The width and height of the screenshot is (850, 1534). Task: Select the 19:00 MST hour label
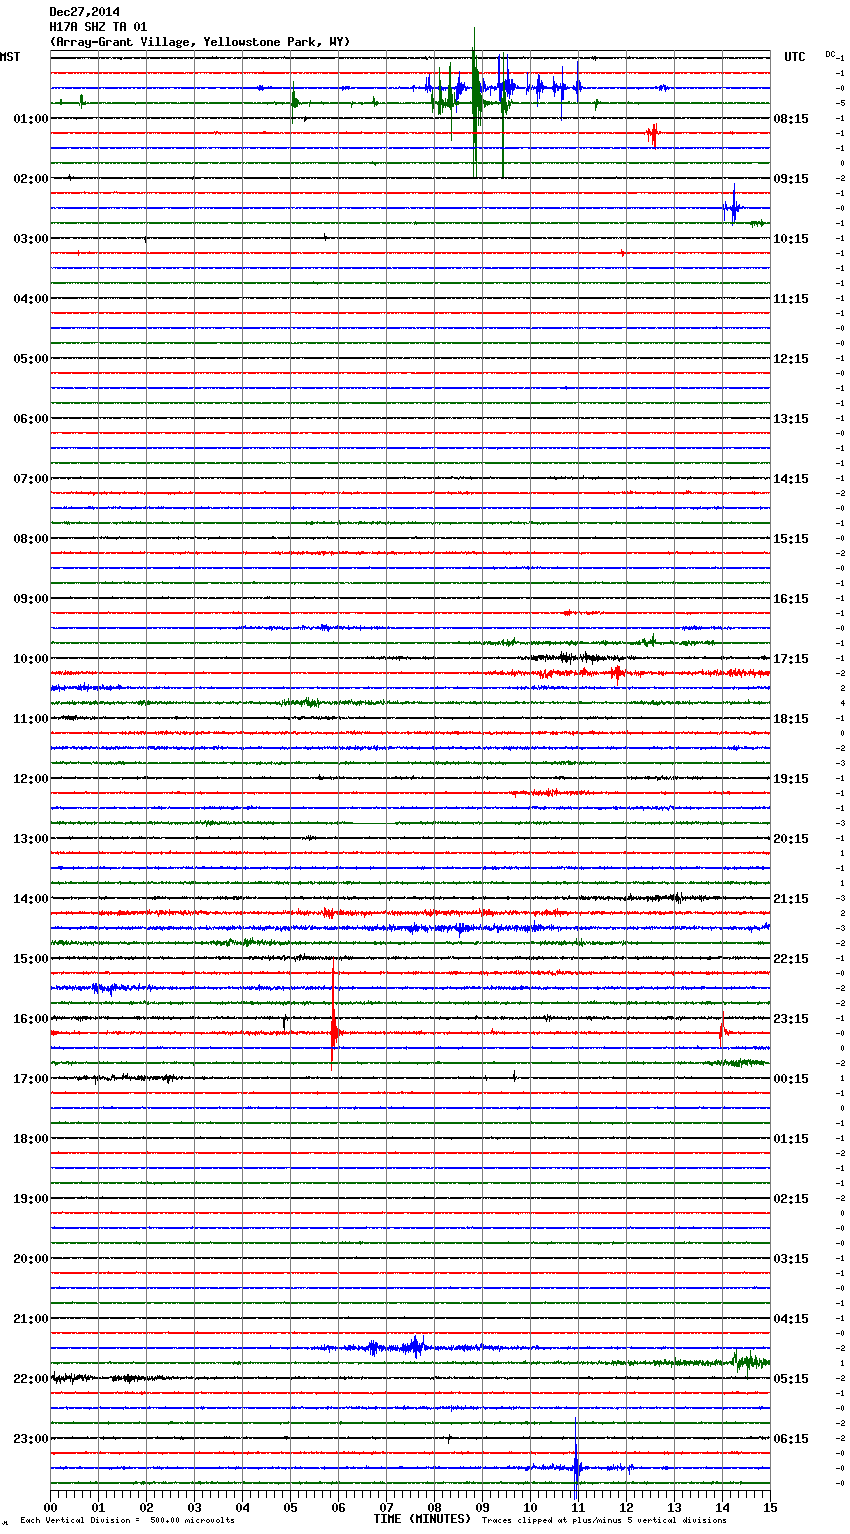click(31, 1199)
